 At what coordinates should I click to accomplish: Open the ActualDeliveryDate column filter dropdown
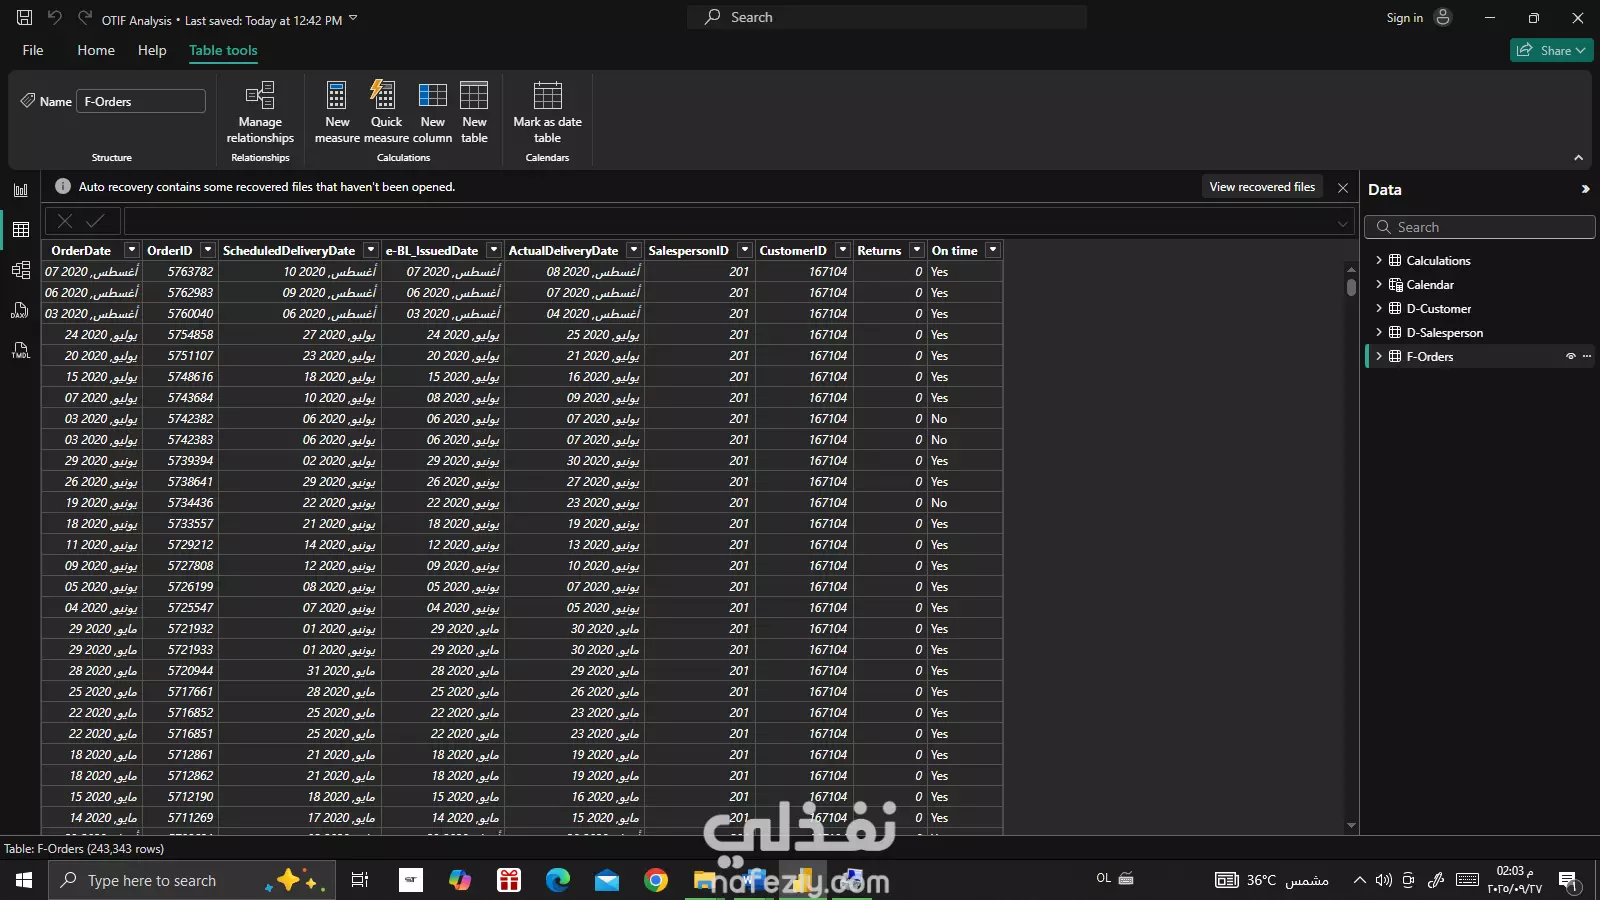tap(634, 250)
